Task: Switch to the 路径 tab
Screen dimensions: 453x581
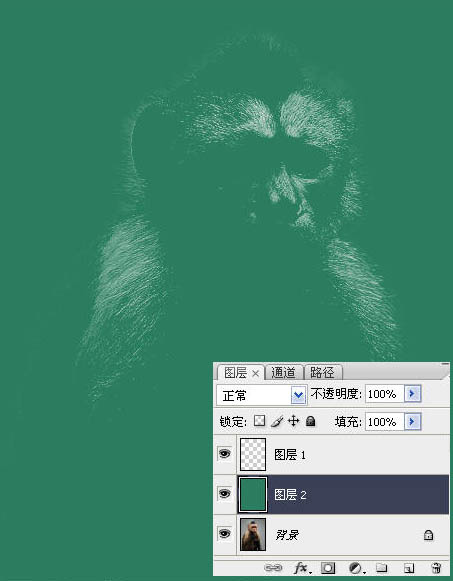Action: point(323,372)
